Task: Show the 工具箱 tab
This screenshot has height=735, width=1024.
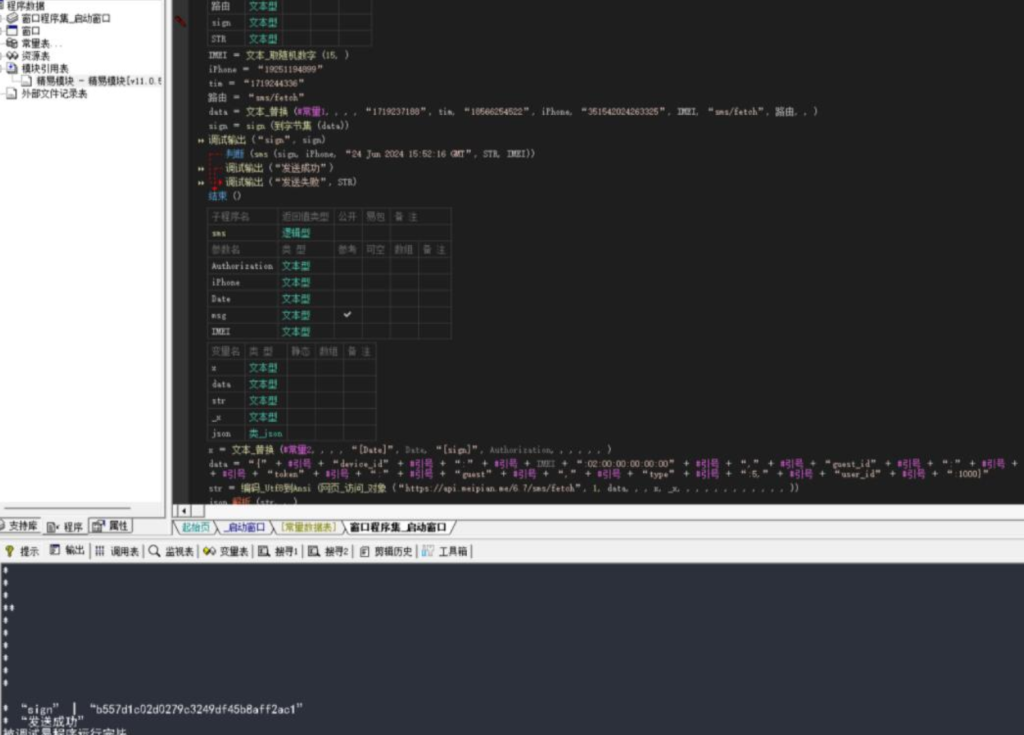Action: (446, 551)
